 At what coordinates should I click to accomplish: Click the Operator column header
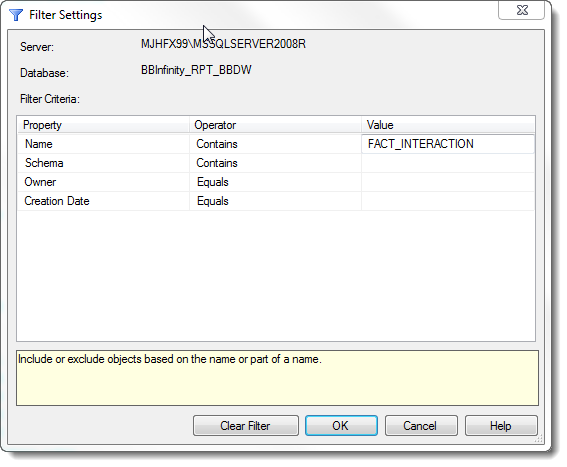coord(275,125)
